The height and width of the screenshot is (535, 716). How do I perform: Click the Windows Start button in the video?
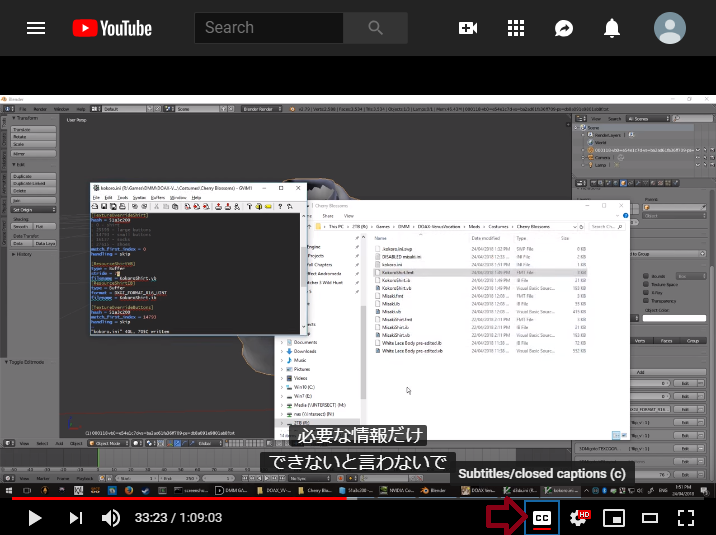tap(8, 490)
